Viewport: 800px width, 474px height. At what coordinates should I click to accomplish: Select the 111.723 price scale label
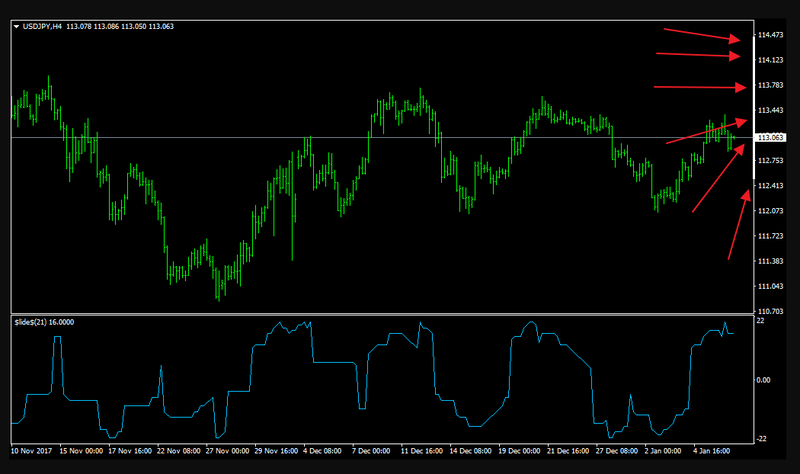(x=770, y=236)
